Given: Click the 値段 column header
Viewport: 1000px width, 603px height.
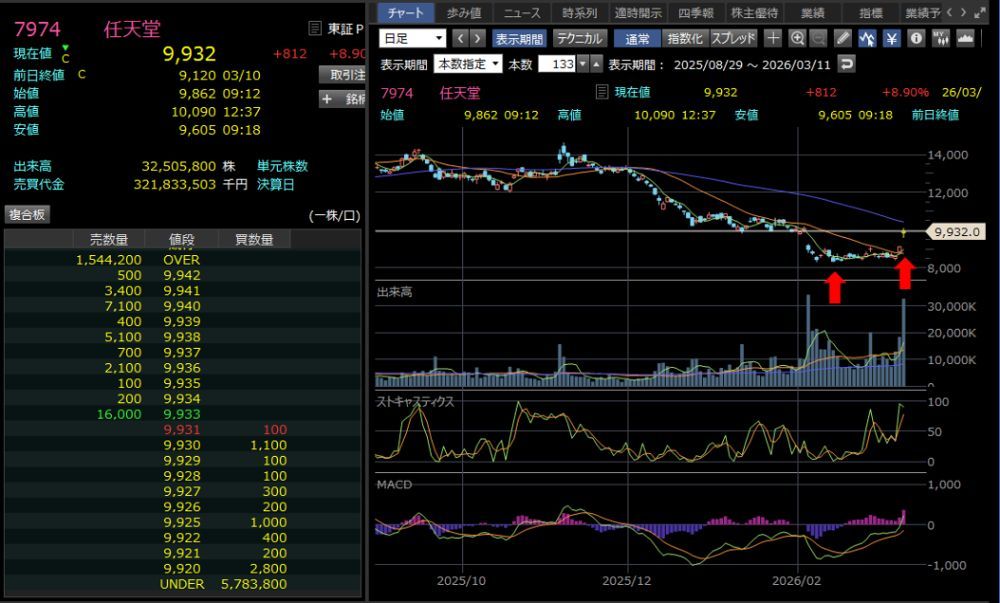Looking at the screenshot, I should (182, 239).
